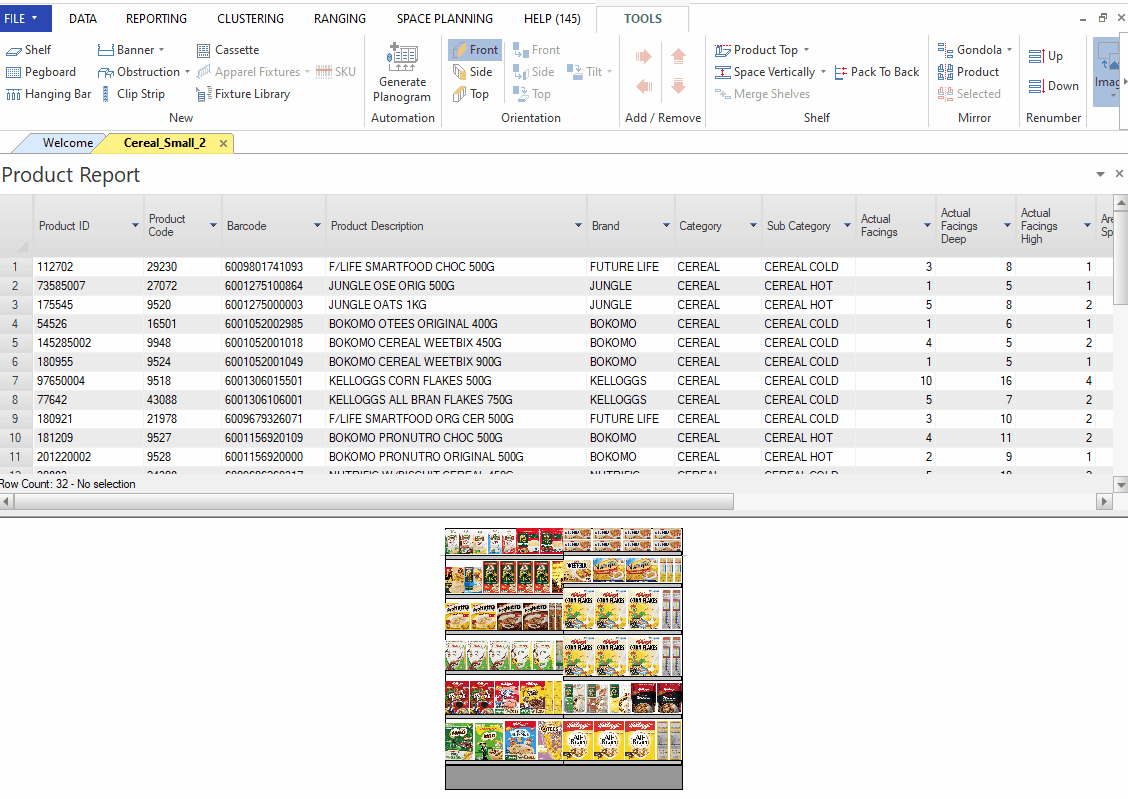1128x799 pixels.
Task: Click the KELLOGGS CORN FLAKES 500G cell
Action: point(456,380)
